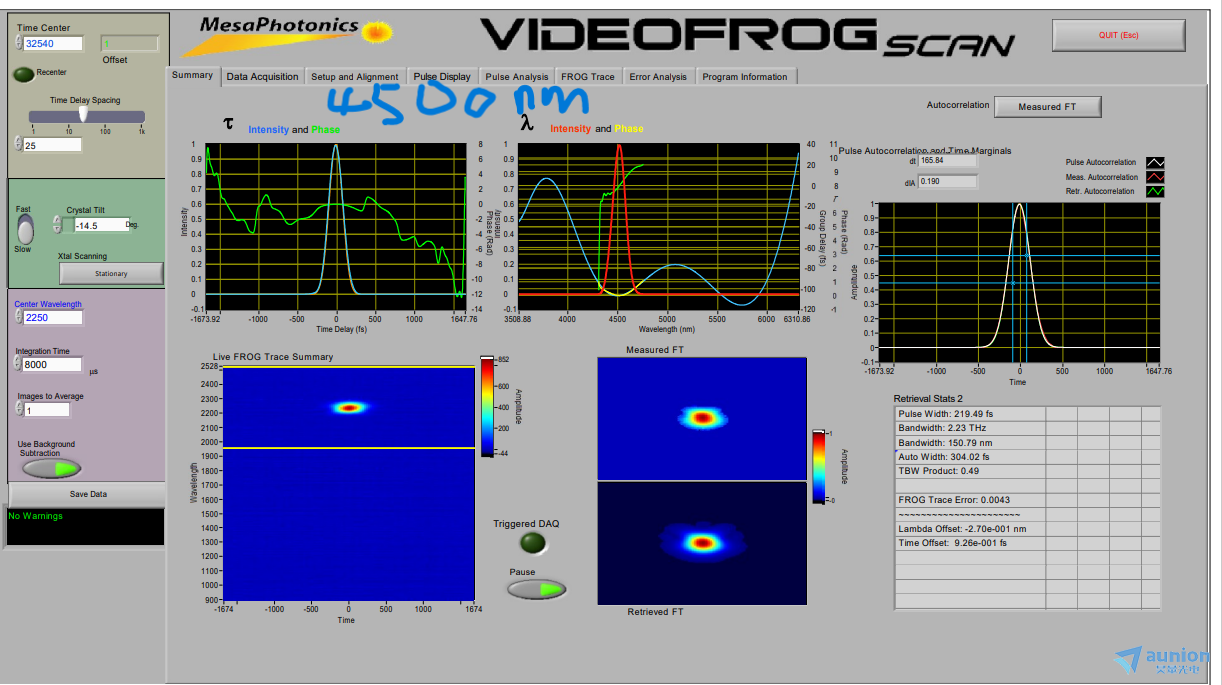Click the Offset indicator field
This screenshot has width=1222, height=685.
(x=129, y=43)
